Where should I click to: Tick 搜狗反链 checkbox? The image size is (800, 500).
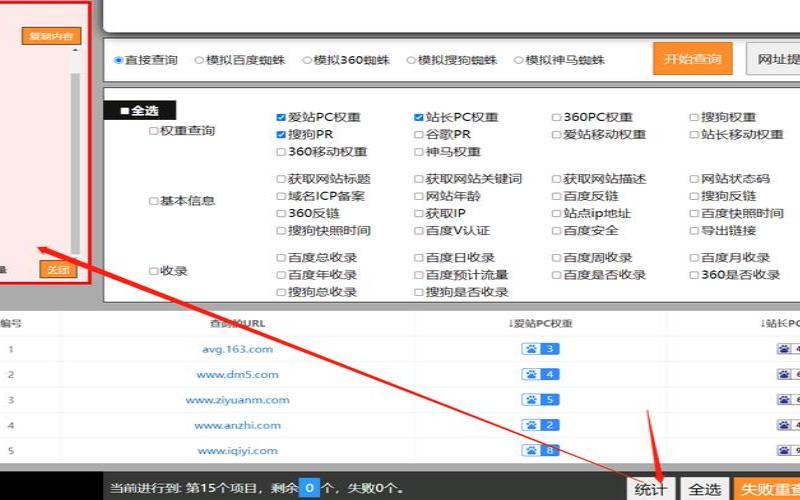tap(694, 196)
